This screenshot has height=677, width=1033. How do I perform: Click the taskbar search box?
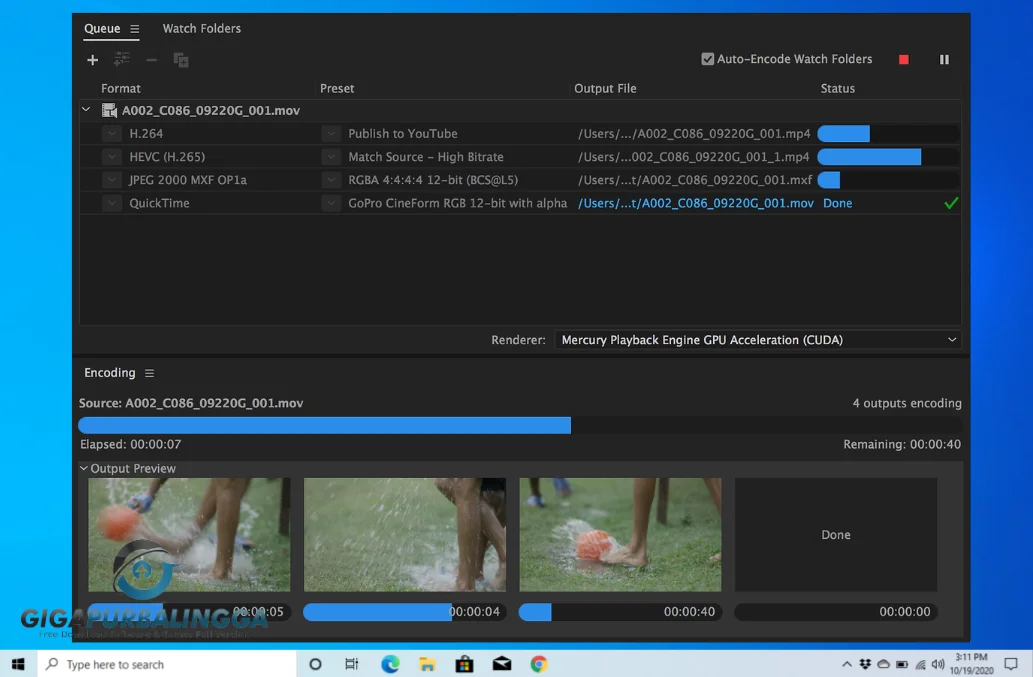(167, 664)
